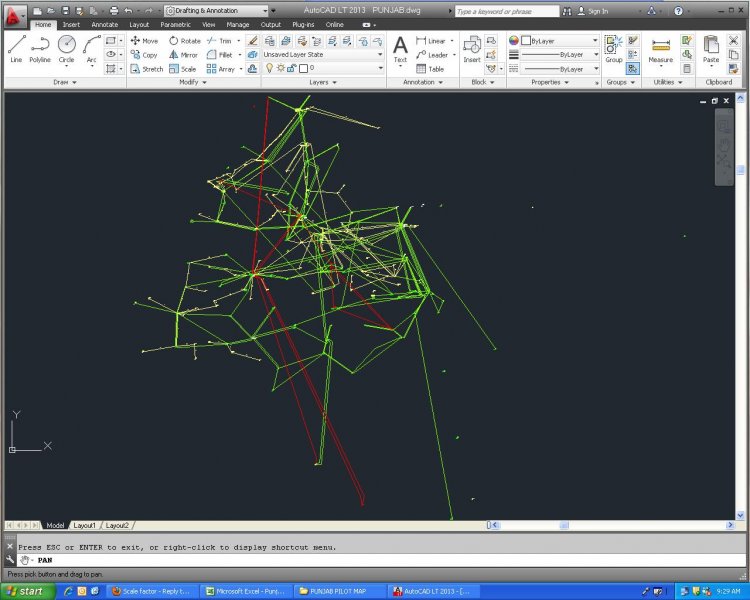Switch to the Annotate ribbon tab
This screenshot has width=750, height=600.
click(104, 24)
